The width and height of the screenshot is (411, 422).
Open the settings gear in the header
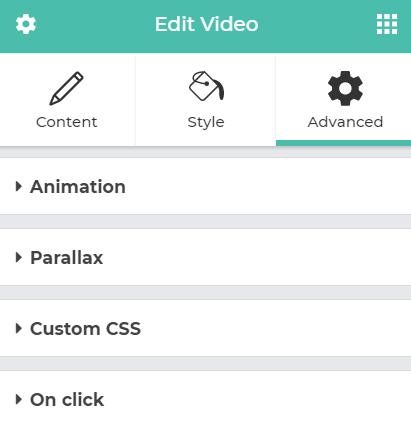tap(26, 24)
